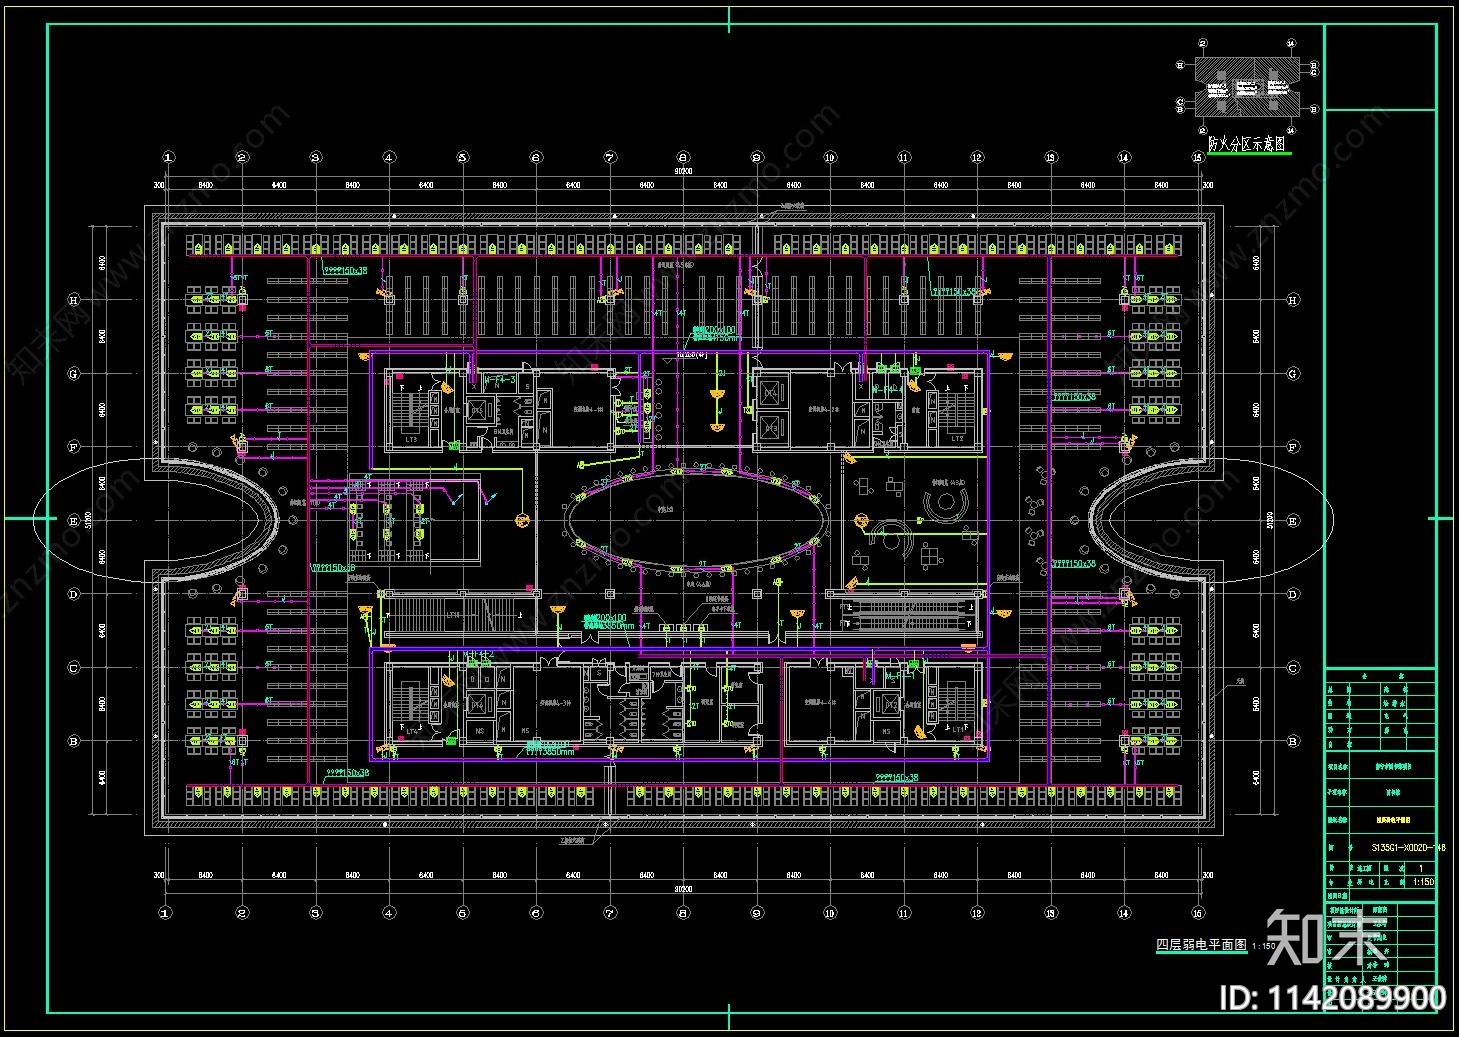Click axis bubble 8 in top grid row

pyautogui.click(x=683, y=157)
